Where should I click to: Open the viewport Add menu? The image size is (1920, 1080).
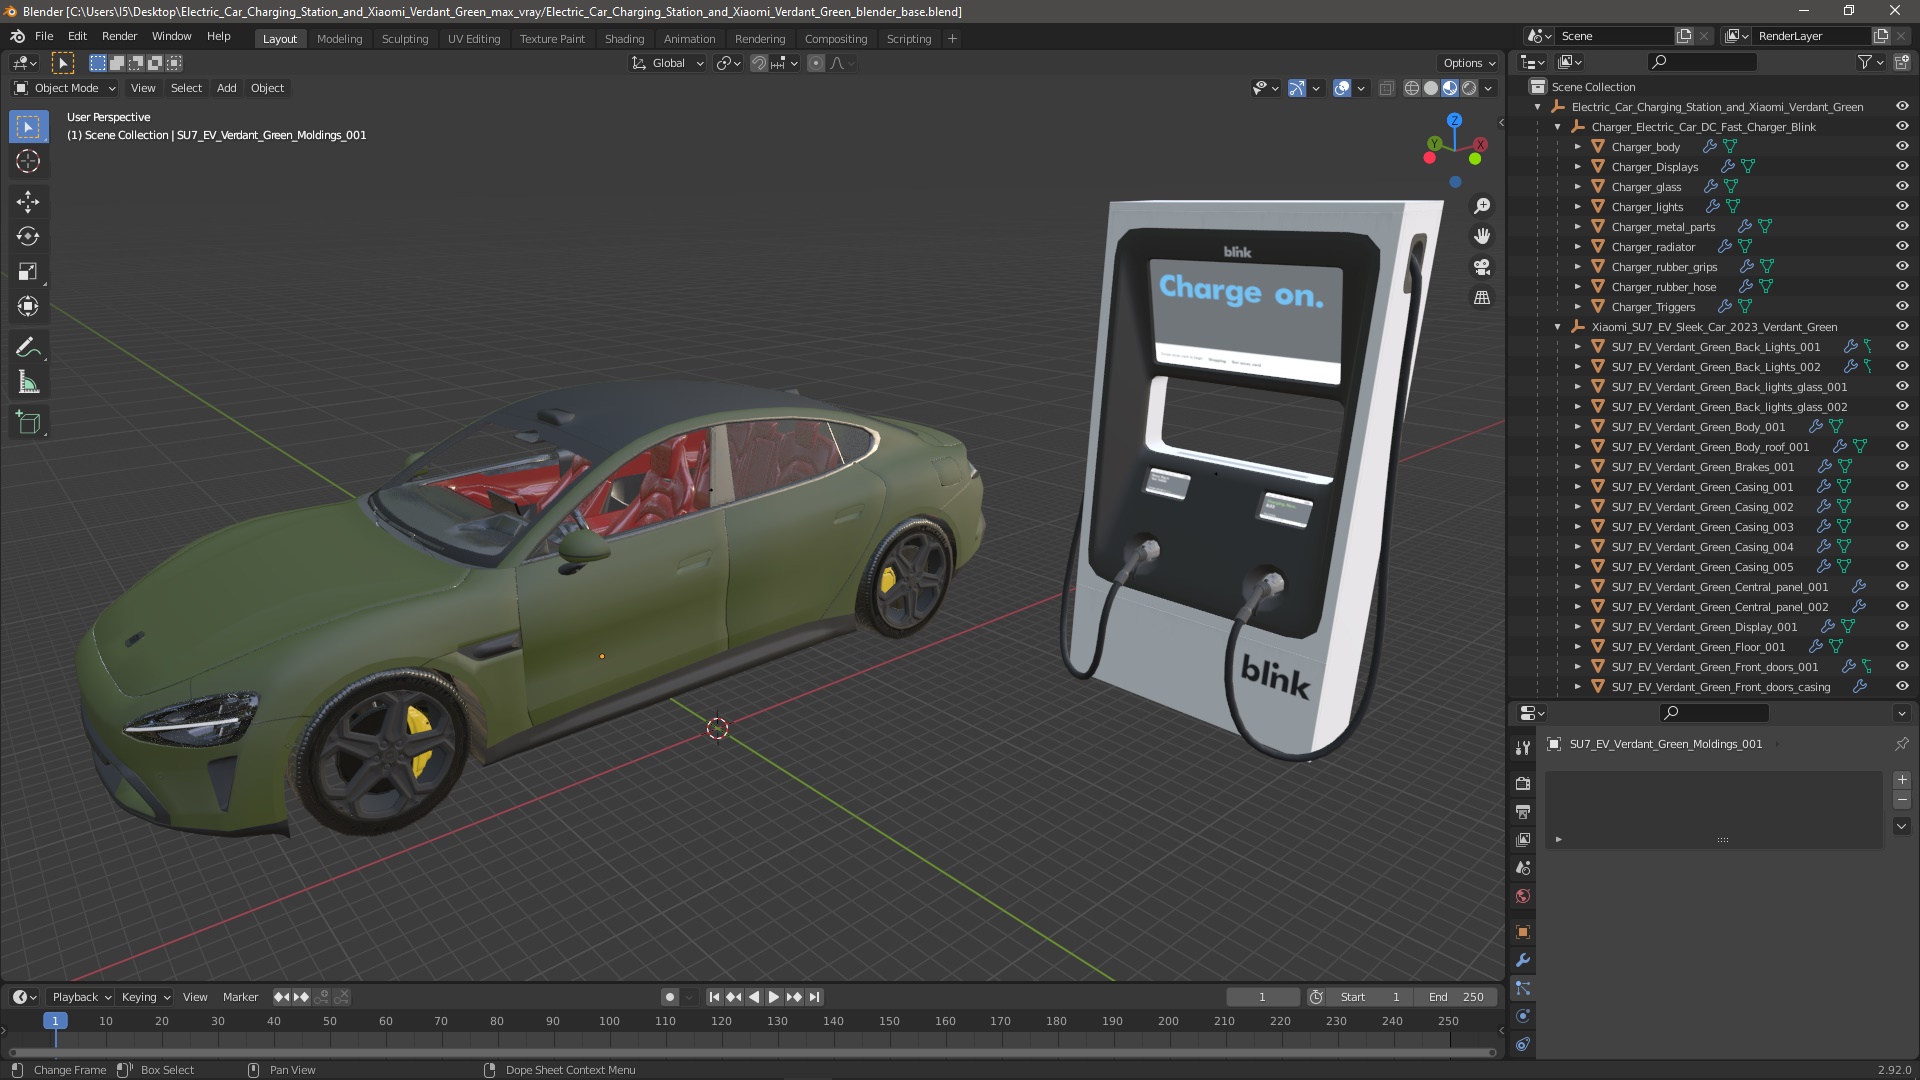[227, 88]
